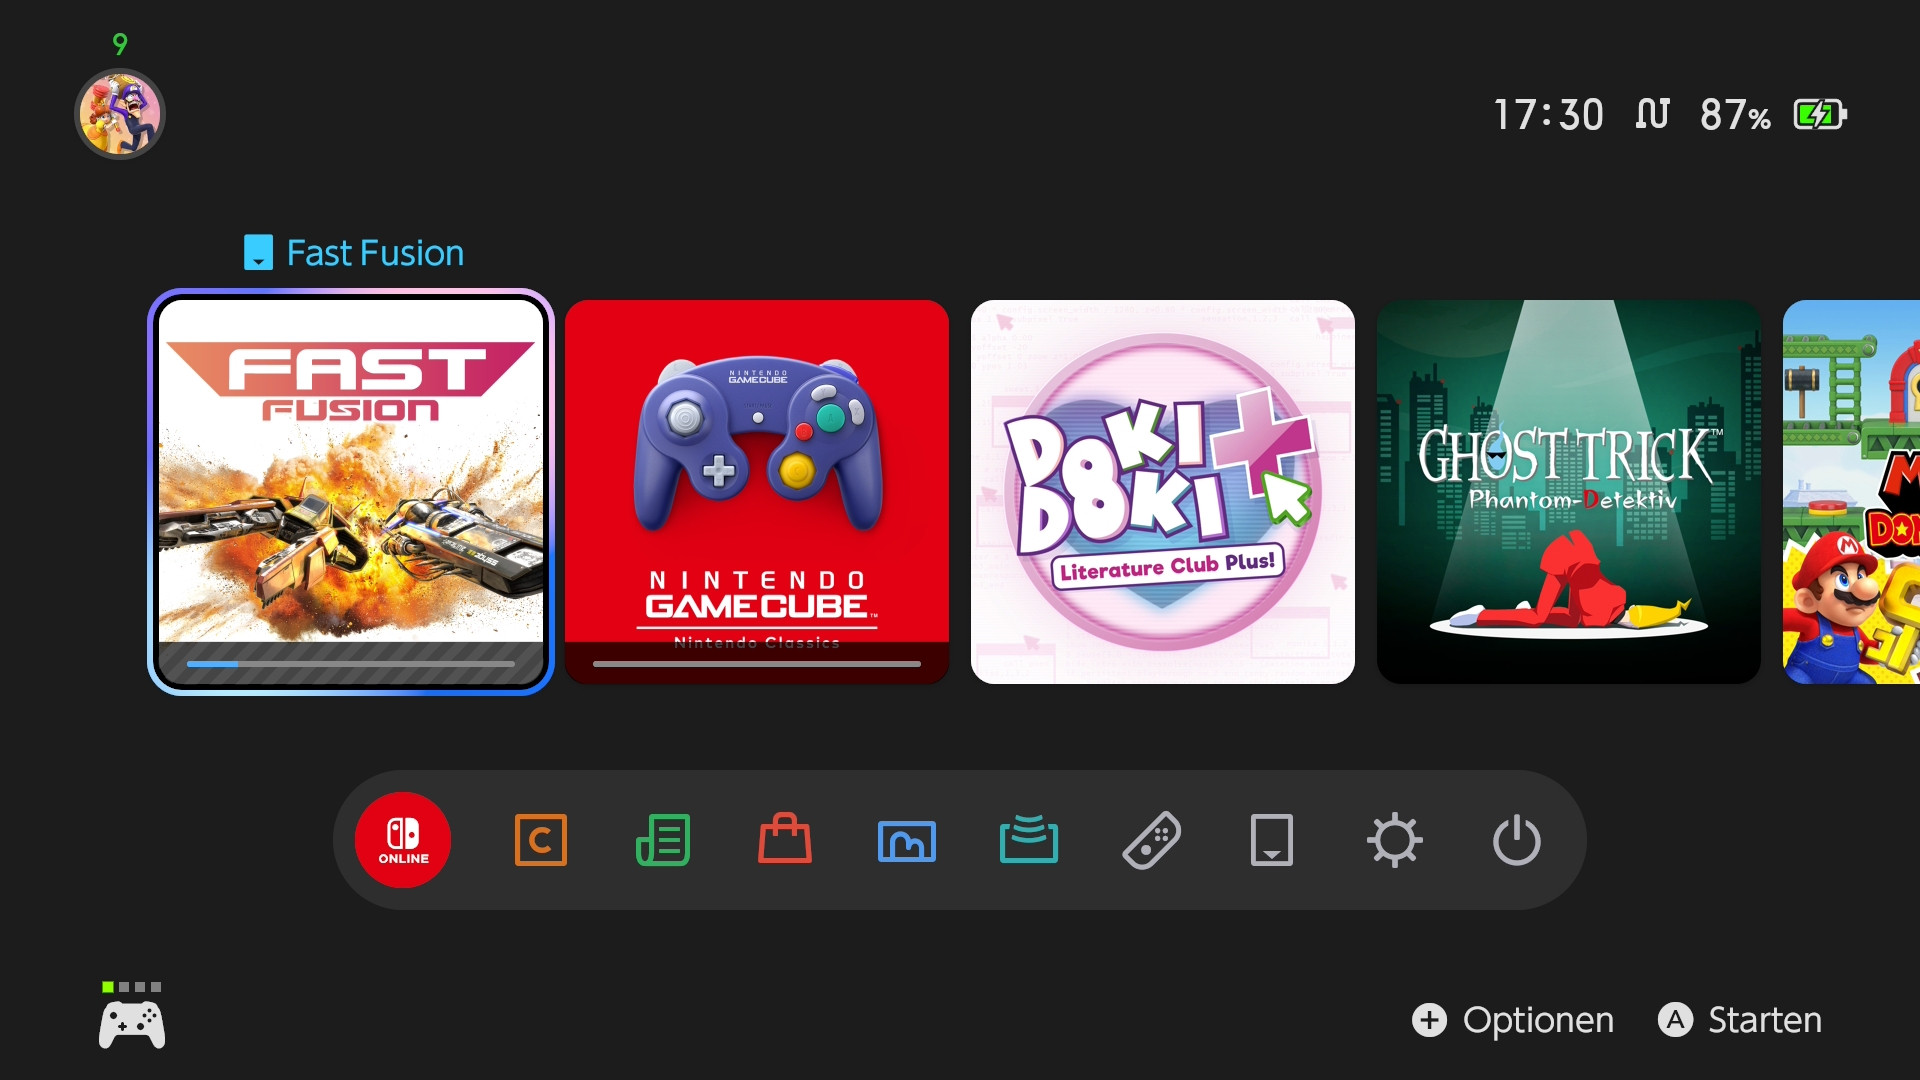Click the controller status icon

click(132, 1026)
